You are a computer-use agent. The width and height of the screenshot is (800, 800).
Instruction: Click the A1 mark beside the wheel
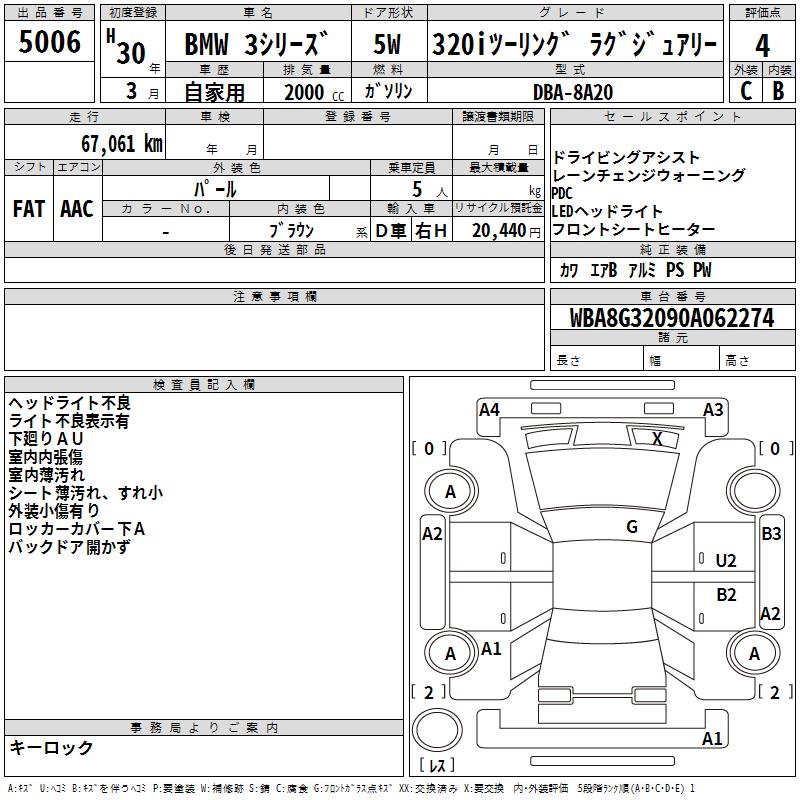point(491,649)
